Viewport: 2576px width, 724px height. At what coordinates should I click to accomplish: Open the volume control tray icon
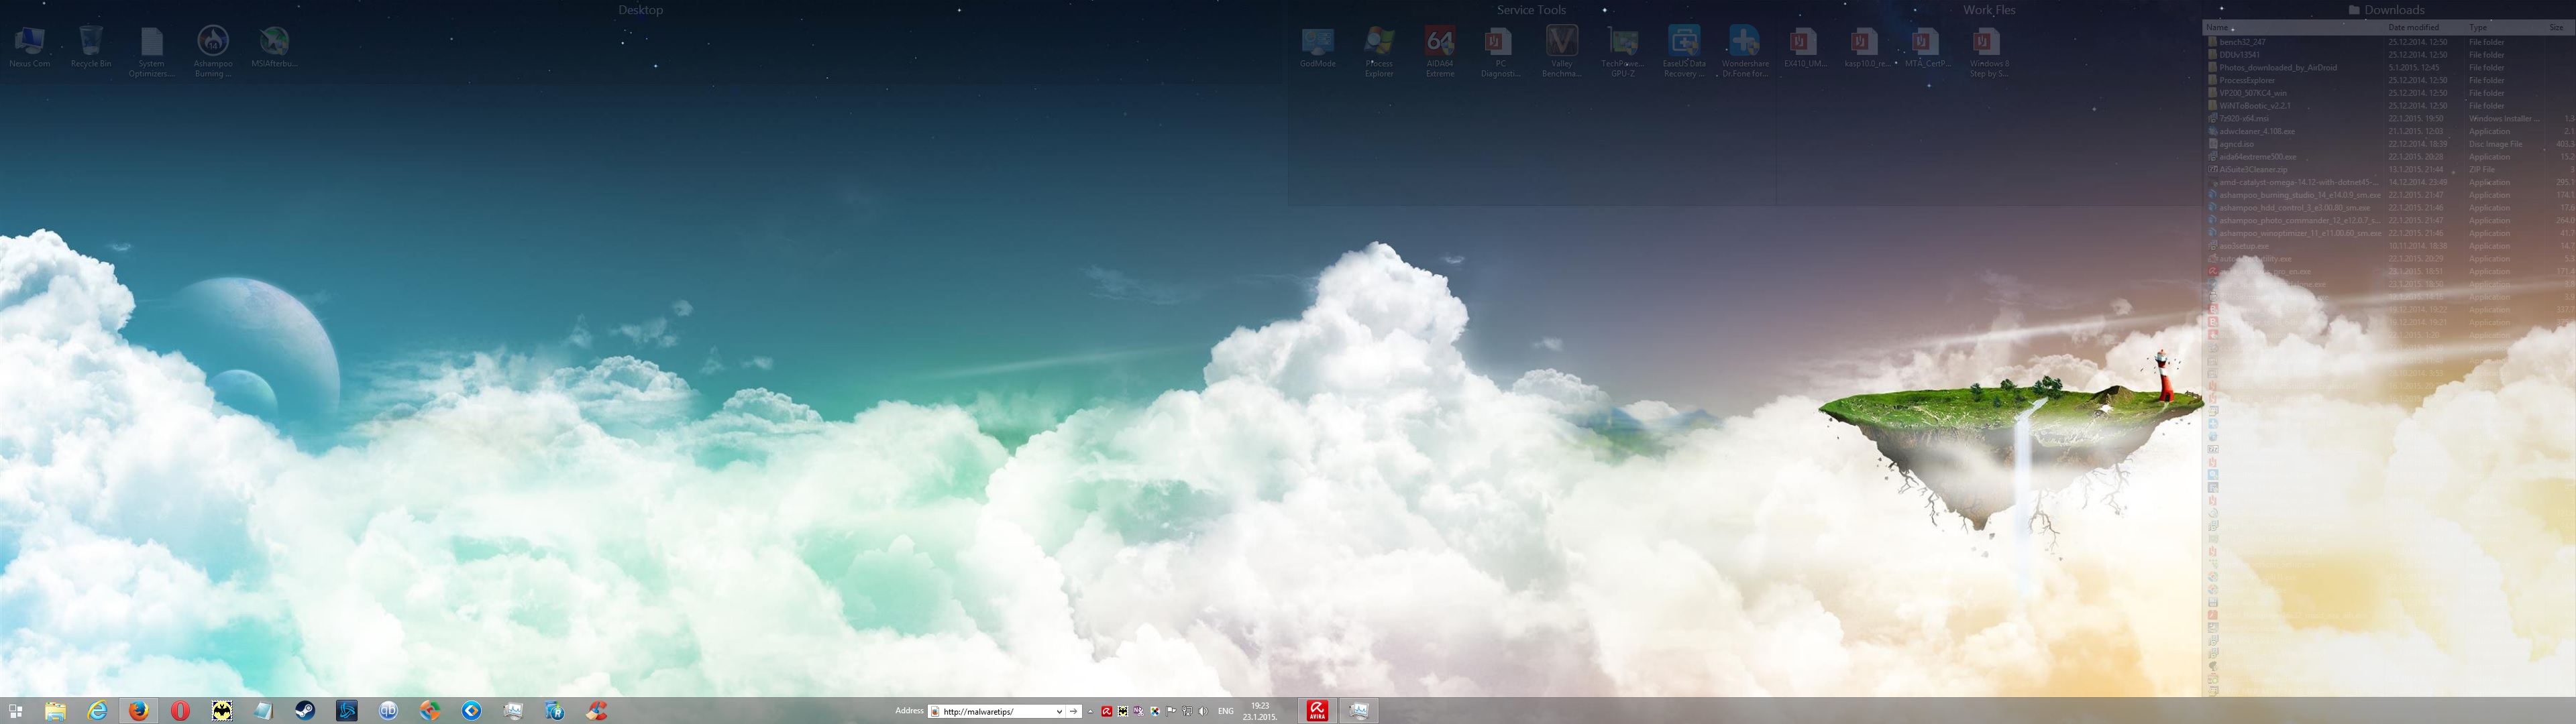1203,711
